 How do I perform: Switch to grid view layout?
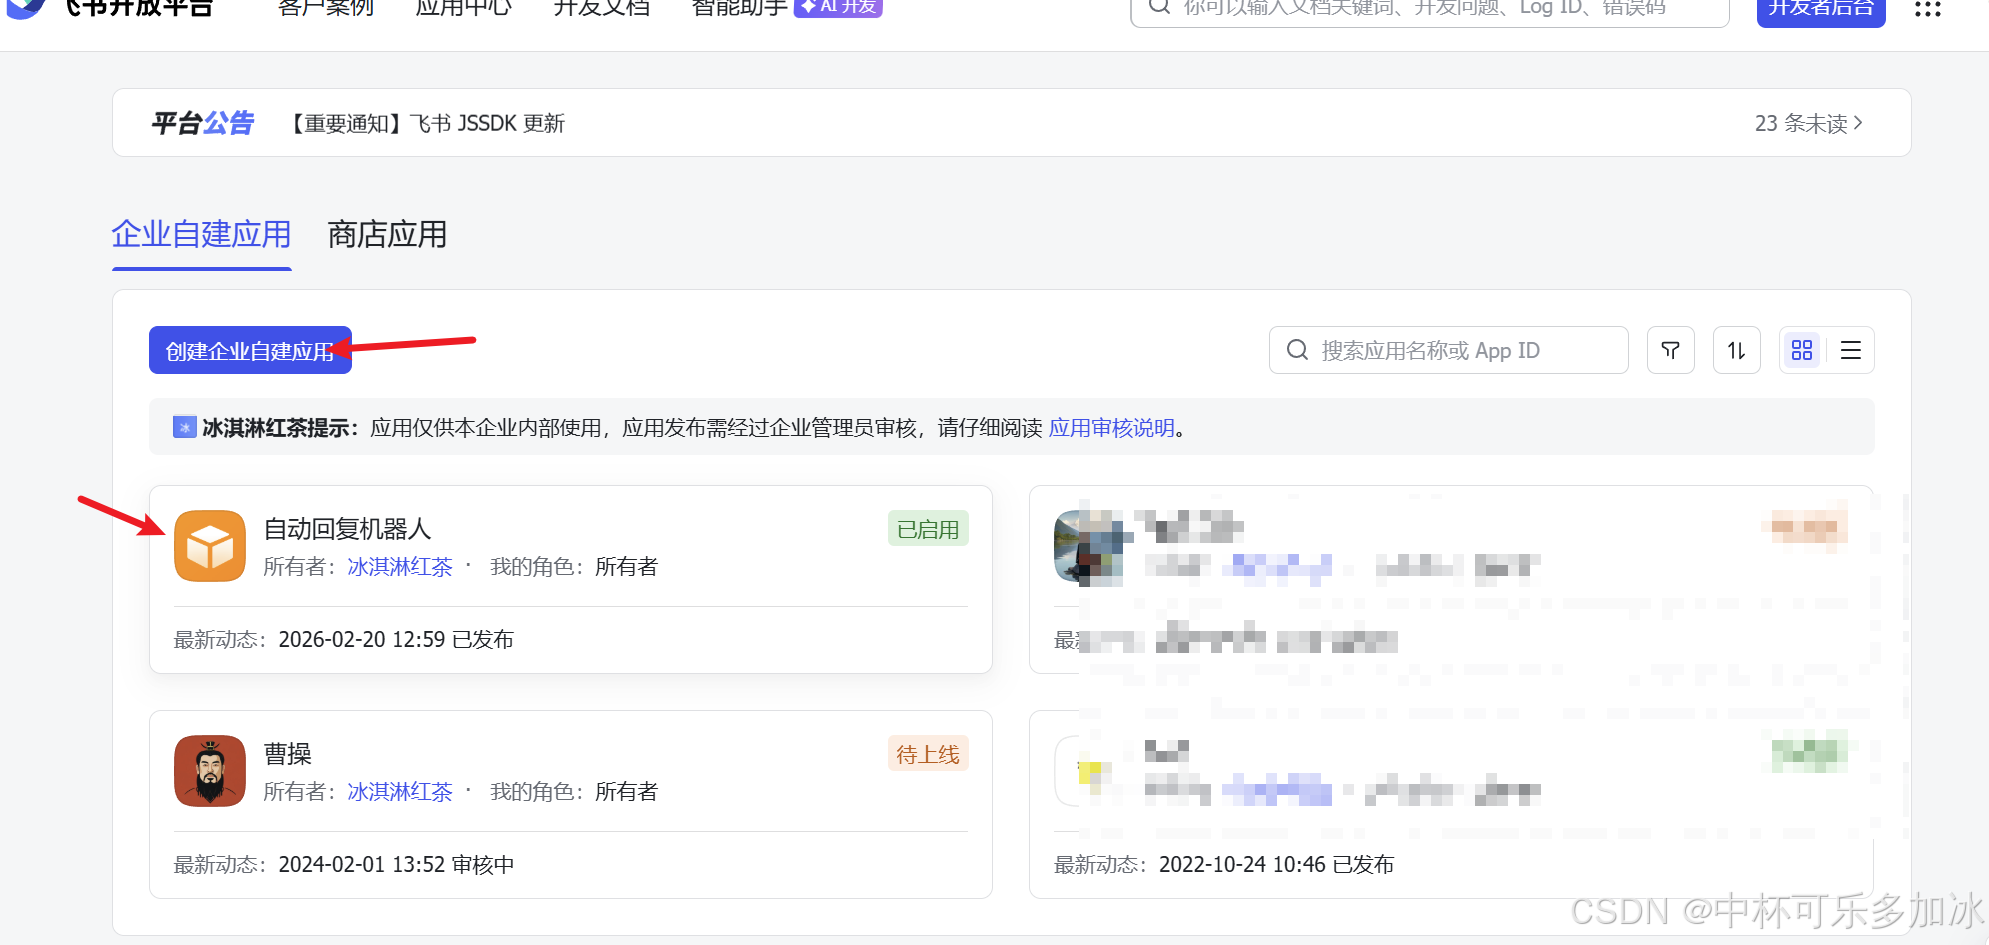(x=1802, y=350)
